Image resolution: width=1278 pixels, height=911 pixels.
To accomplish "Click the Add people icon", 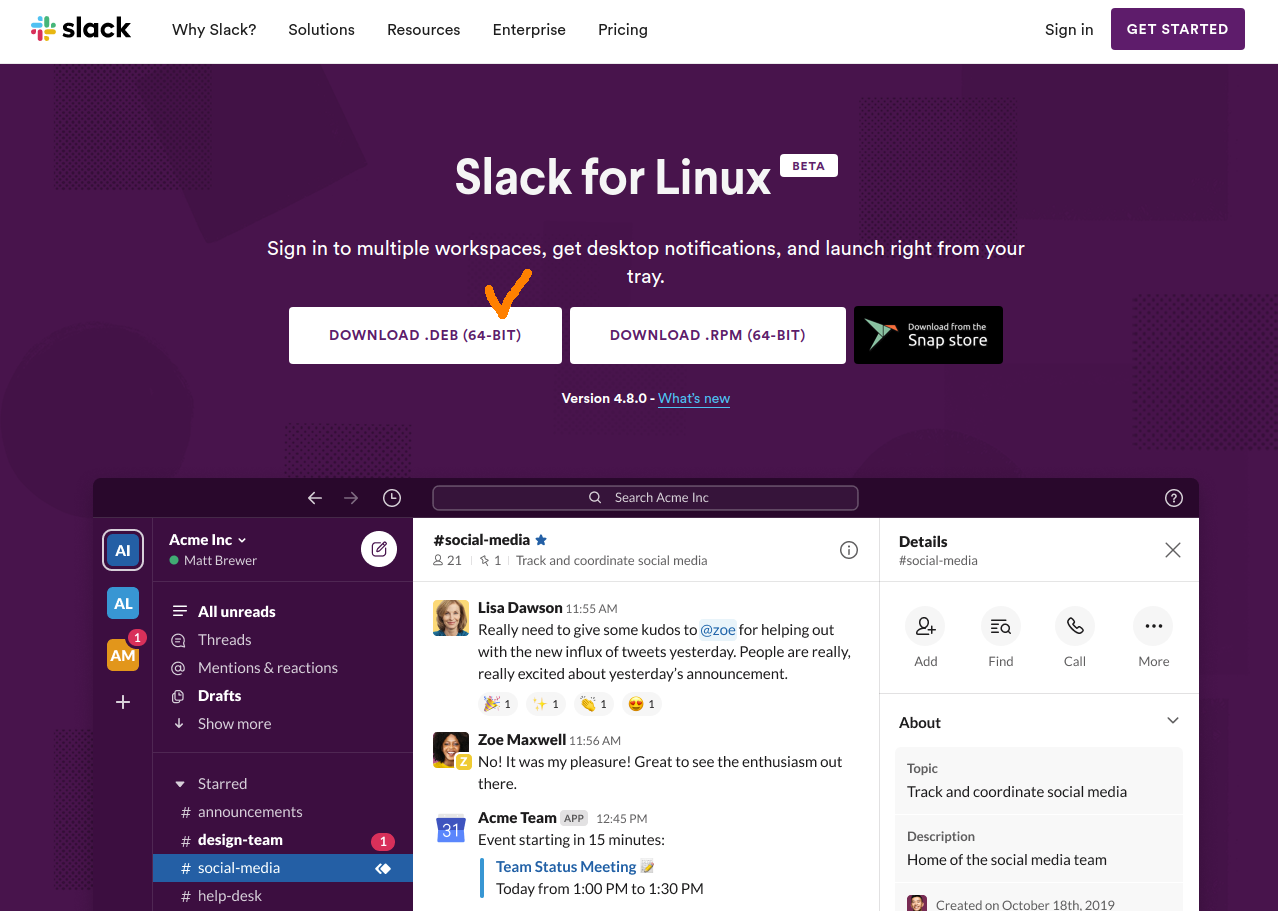I will (x=925, y=627).
